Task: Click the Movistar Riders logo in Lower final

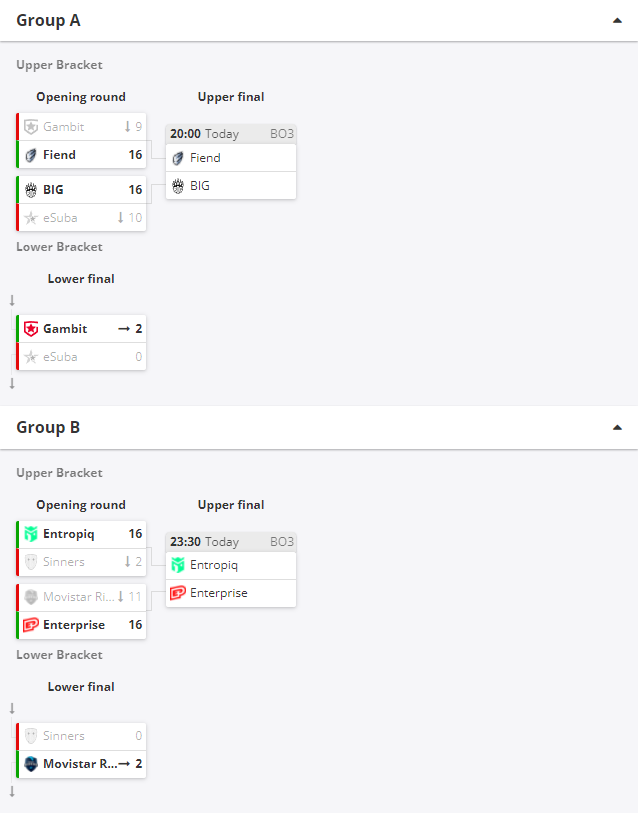Action: (31, 764)
